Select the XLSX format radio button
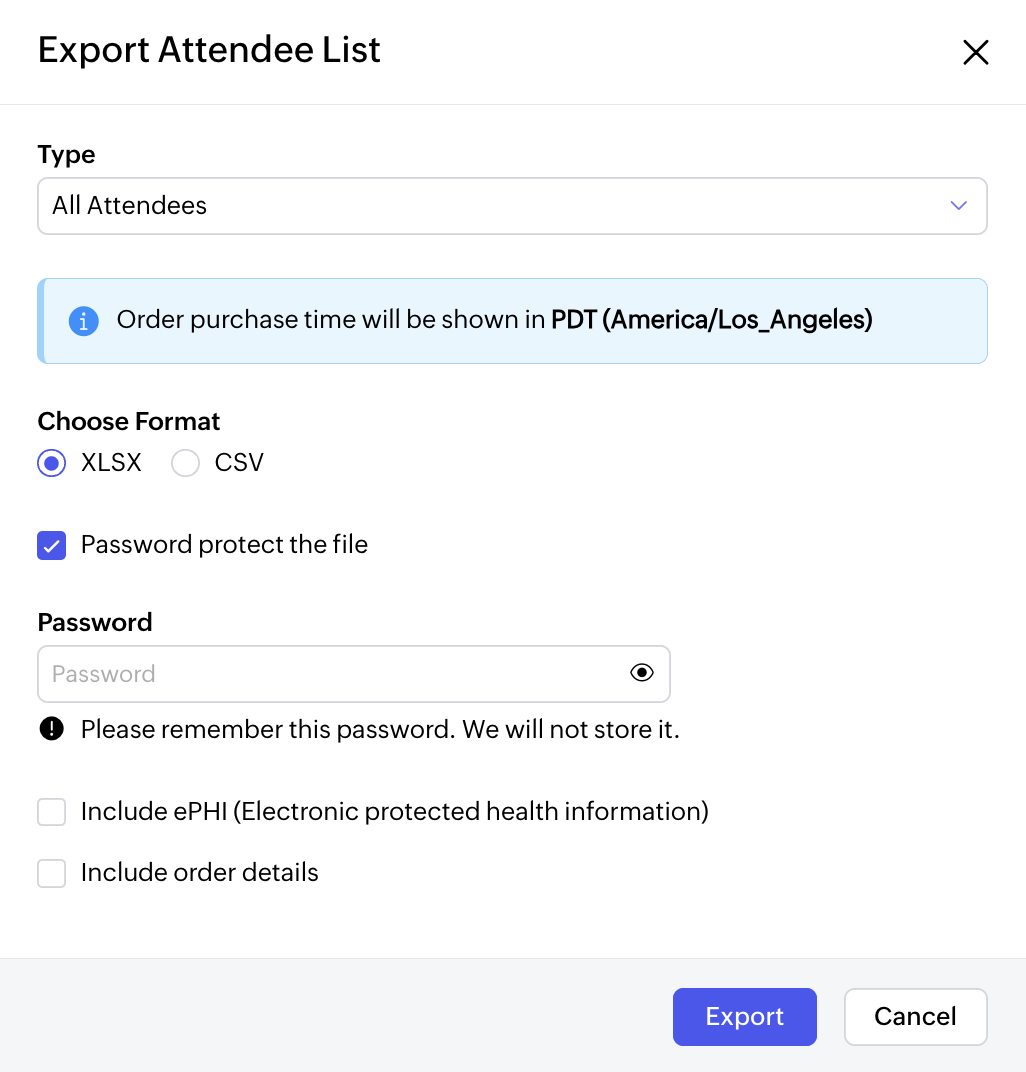This screenshot has height=1072, width=1026. click(52, 463)
